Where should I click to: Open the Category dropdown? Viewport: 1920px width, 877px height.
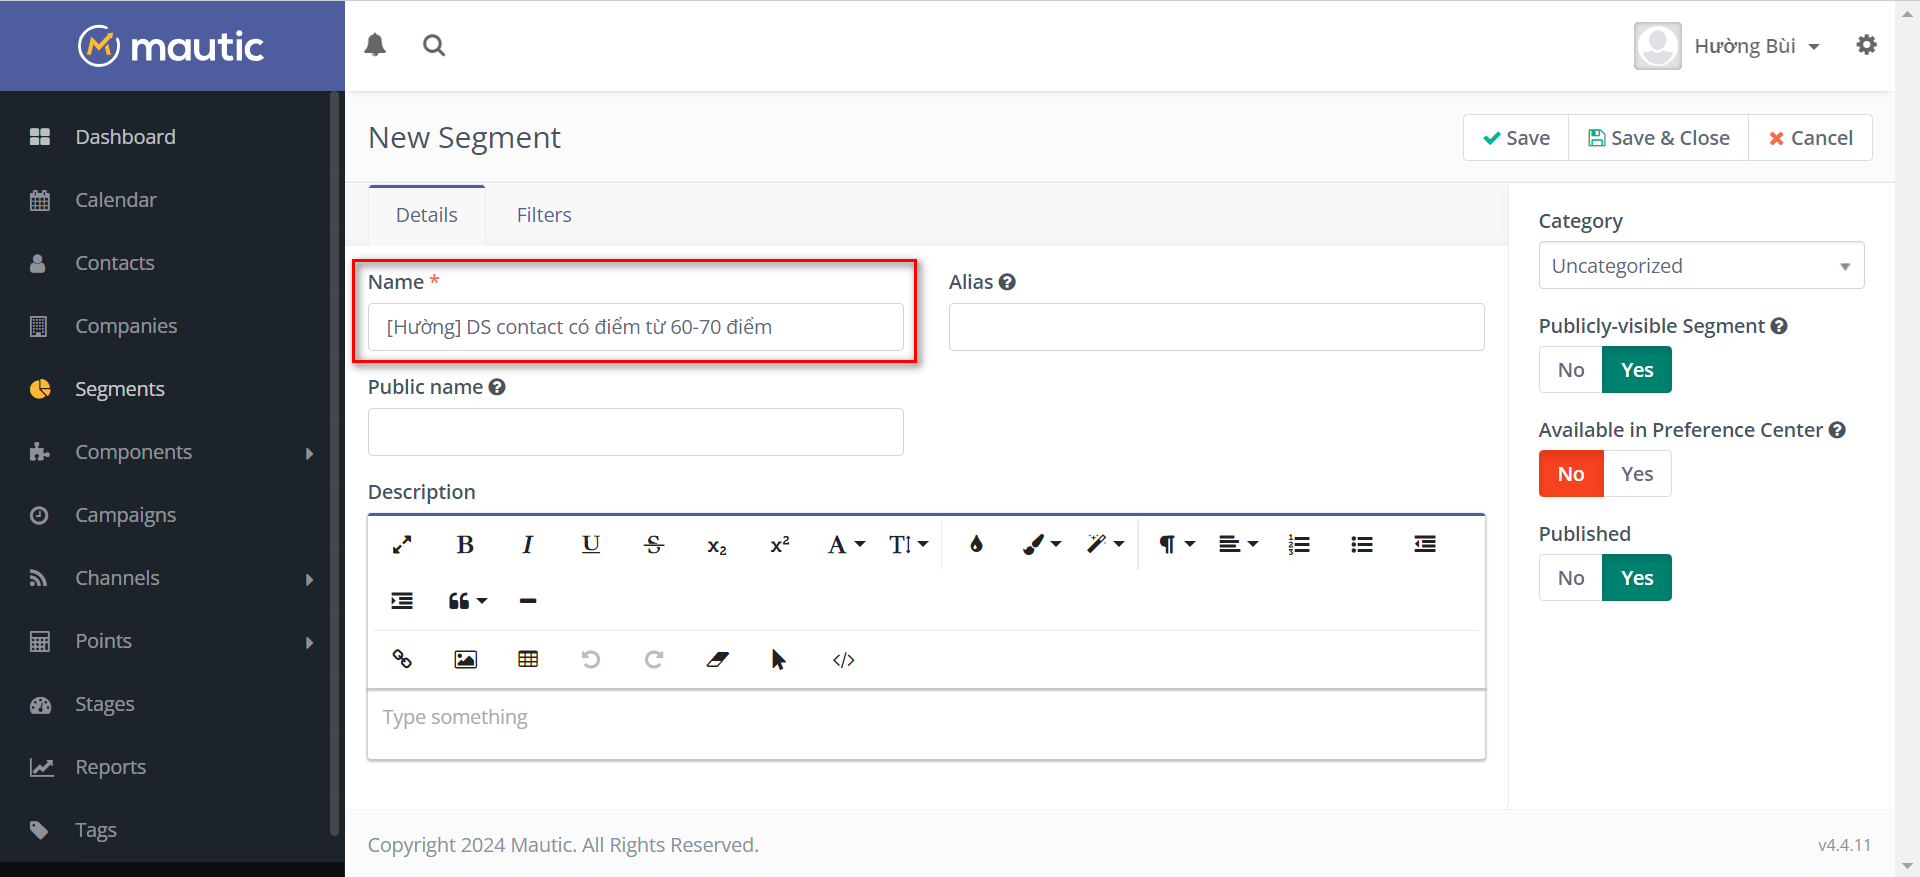pyautogui.click(x=1700, y=266)
